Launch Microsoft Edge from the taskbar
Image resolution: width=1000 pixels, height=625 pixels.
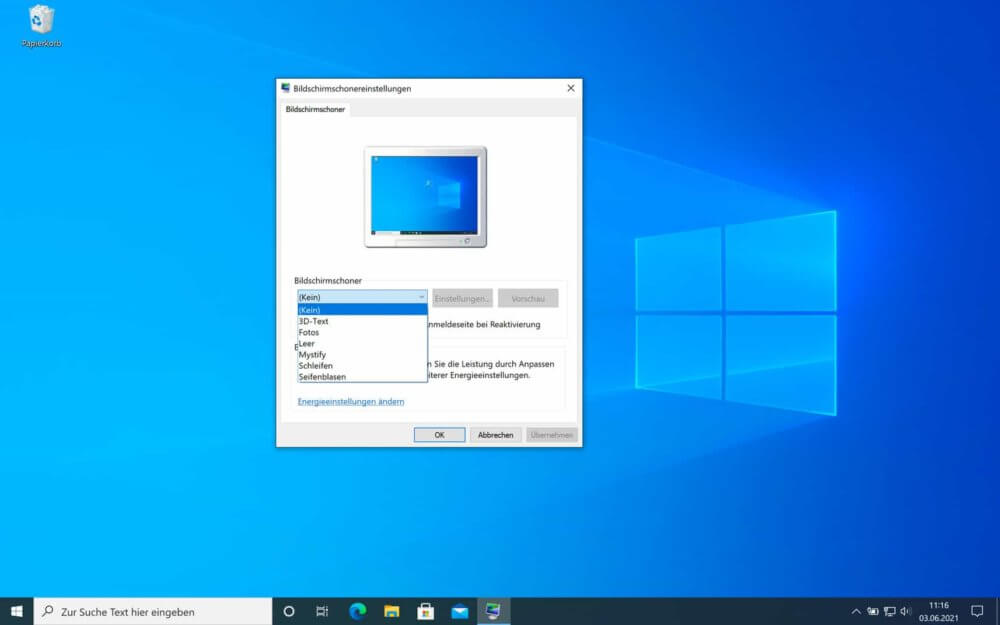[357, 612]
